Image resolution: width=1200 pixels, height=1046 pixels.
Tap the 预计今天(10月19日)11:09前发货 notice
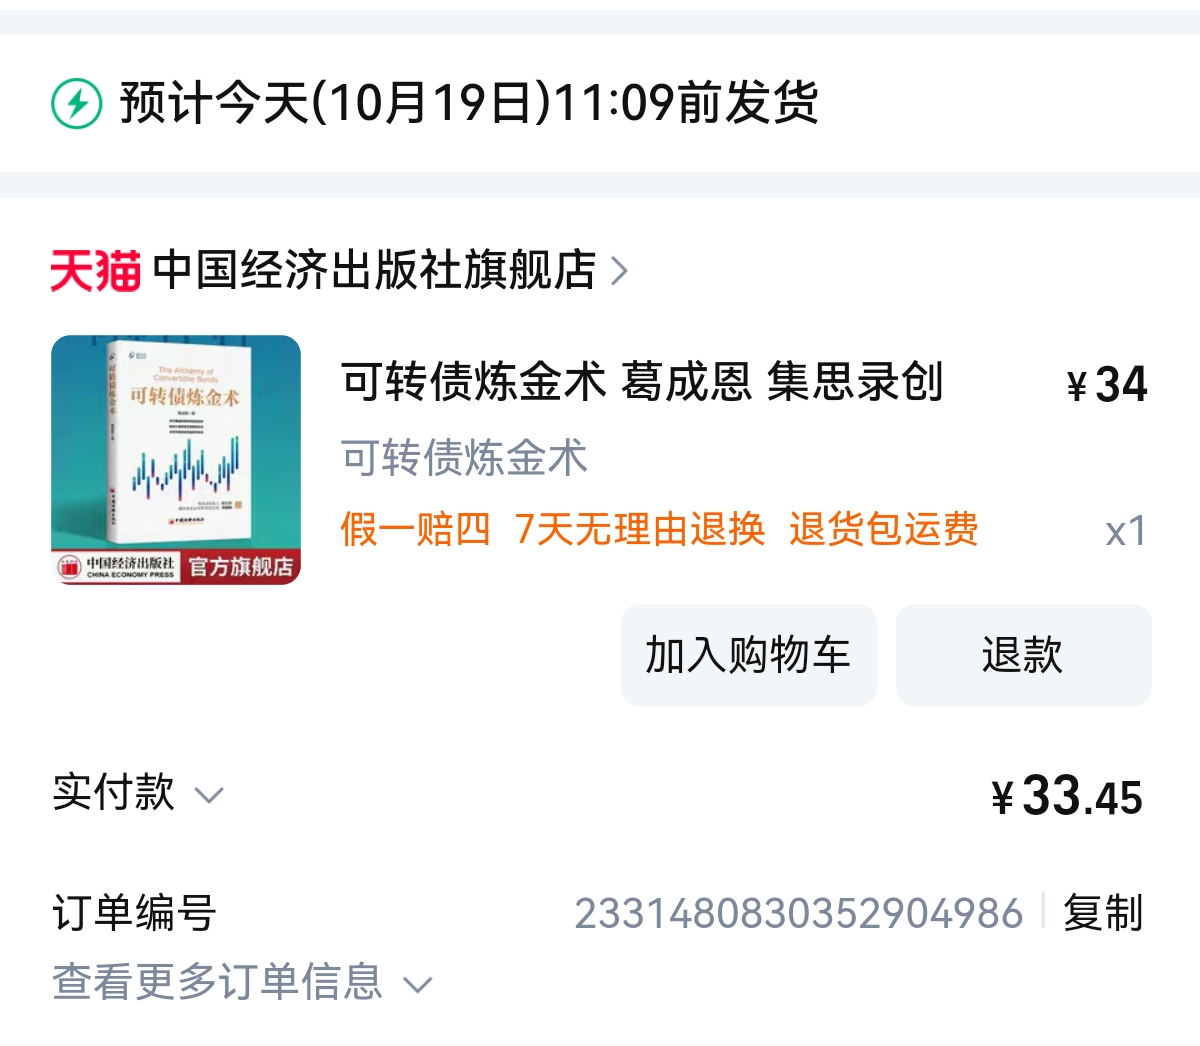tap(468, 103)
